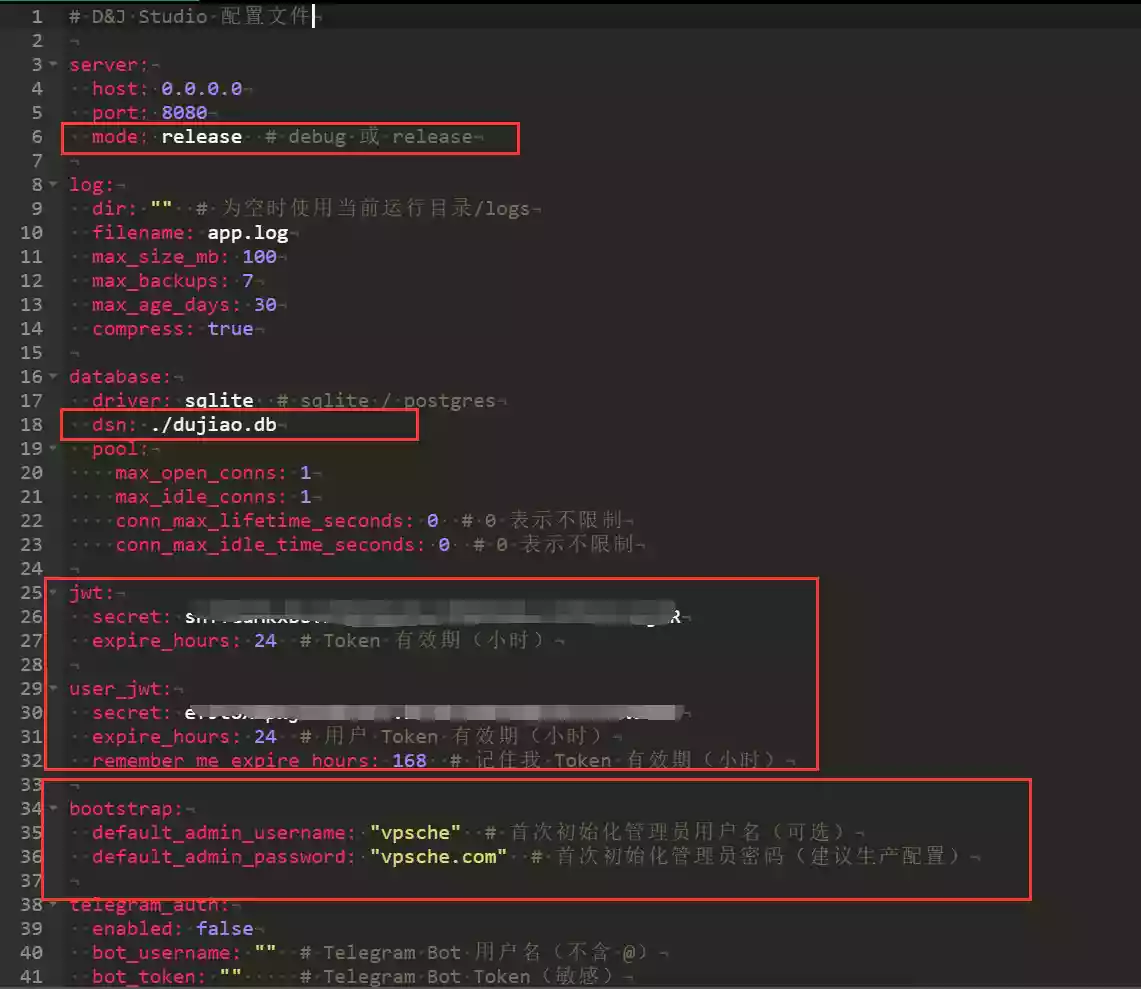
Task: Click line number 1 in the gutter
Action: [x=36, y=17]
